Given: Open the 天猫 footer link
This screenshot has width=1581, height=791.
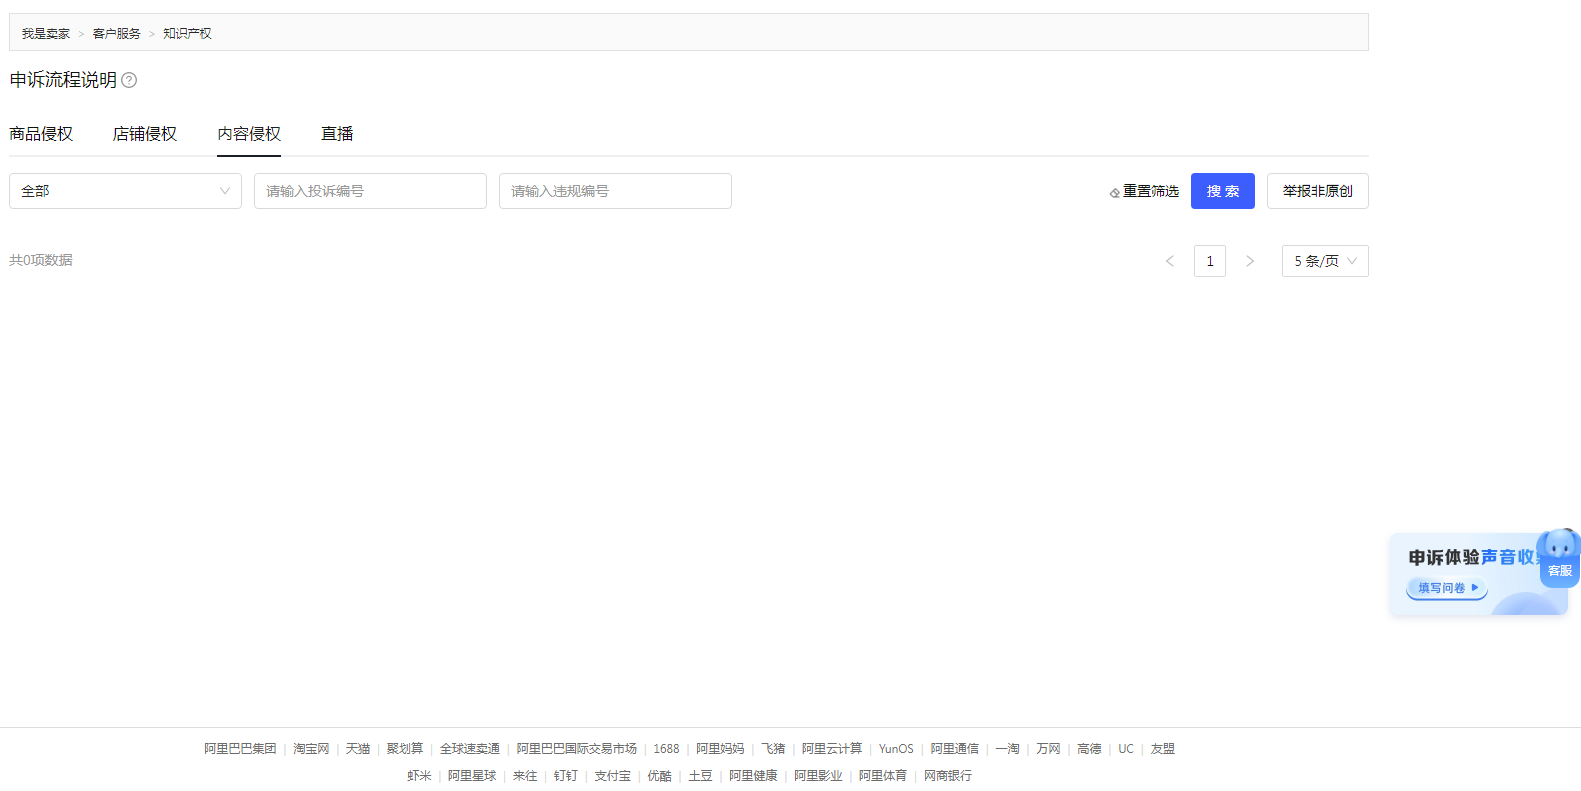Looking at the screenshot, I should click(358, 749).
